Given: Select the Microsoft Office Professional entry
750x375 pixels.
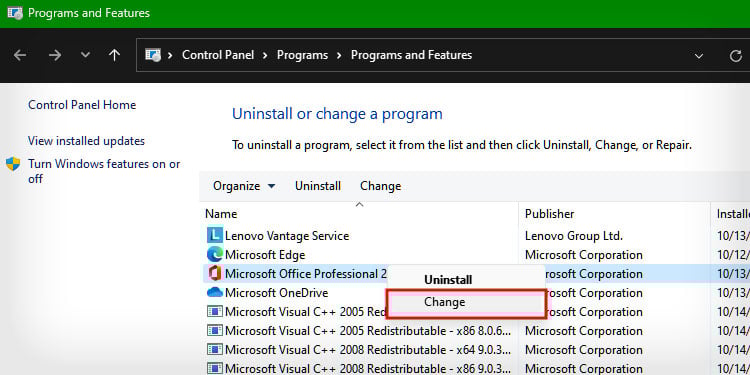Looking at the screenshot, I should pyautogui.click(x=306, y=274).
